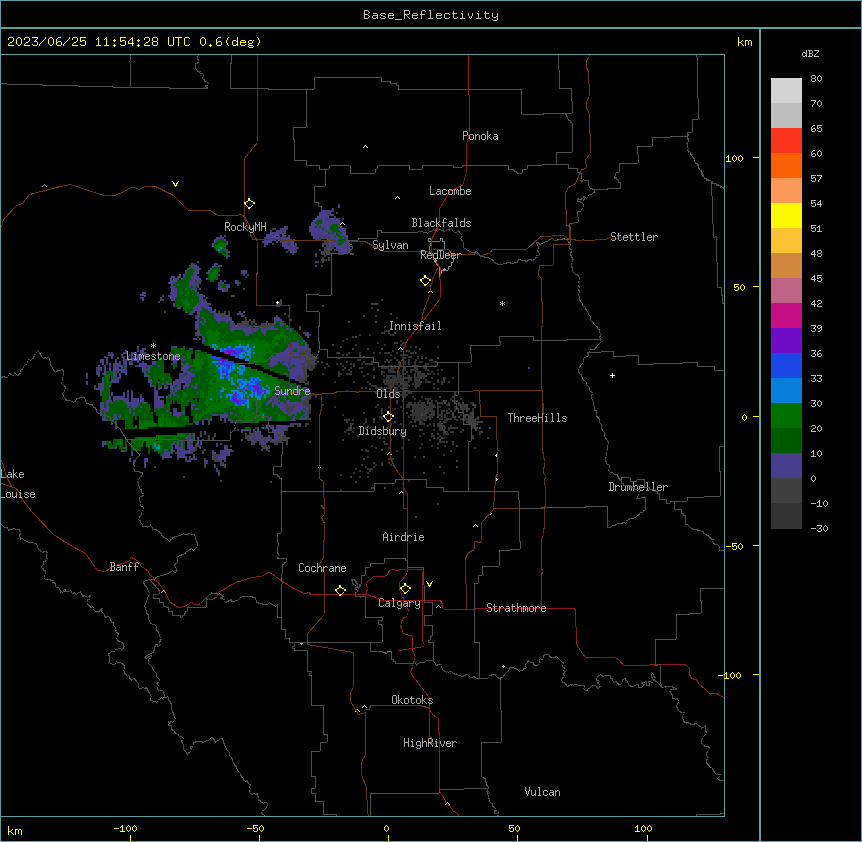Image resolution: width=862 pixels, height=842 pixels.
Task: Pick the orange 57-60 dBZ legend swatch
Action: pyautogui.click(x=786, y=165)
